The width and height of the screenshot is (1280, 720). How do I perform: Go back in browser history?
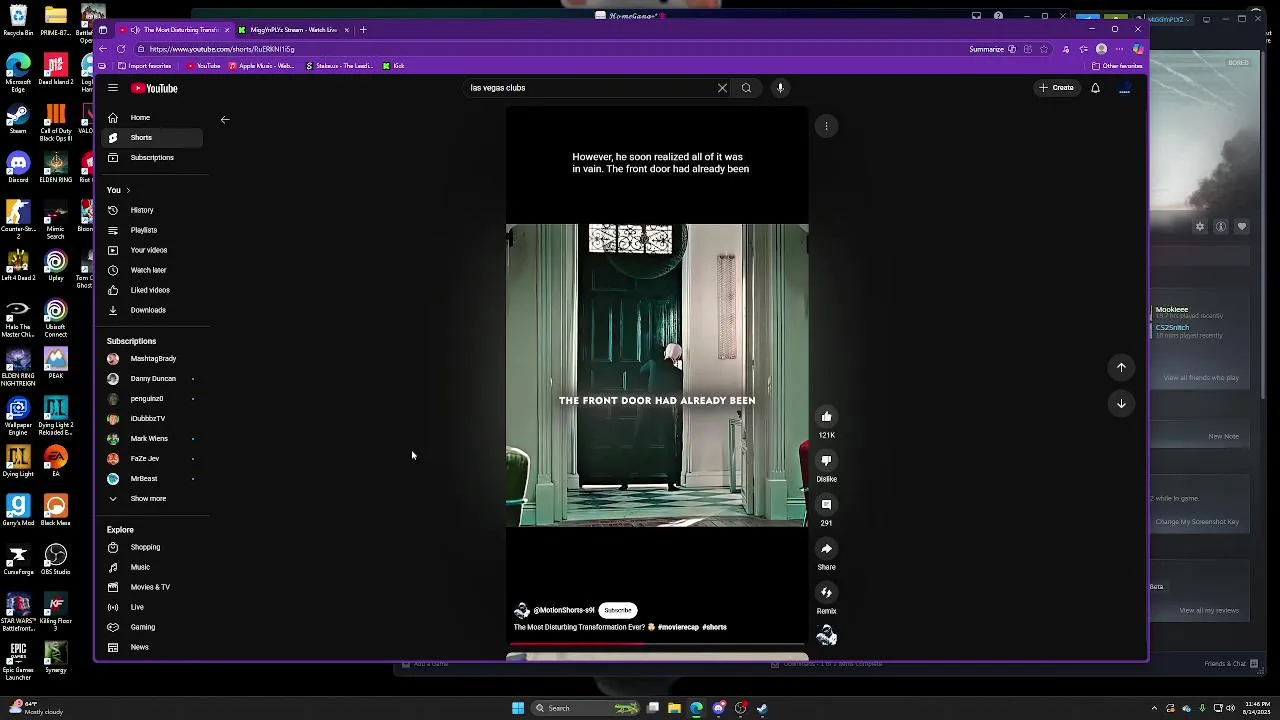pos(102,49)
